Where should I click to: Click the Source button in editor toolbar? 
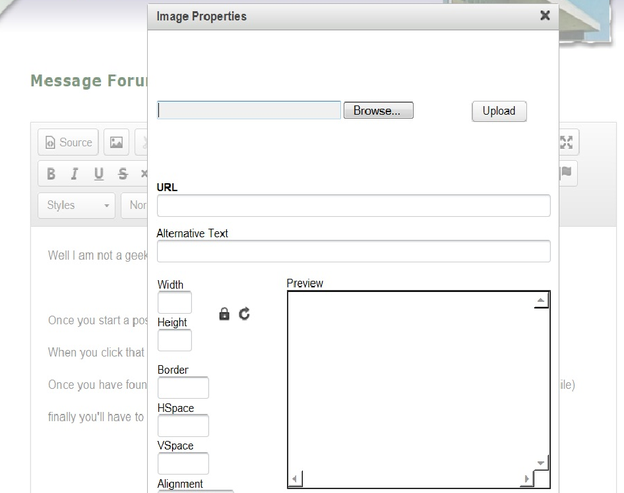(x=68, y=142)
